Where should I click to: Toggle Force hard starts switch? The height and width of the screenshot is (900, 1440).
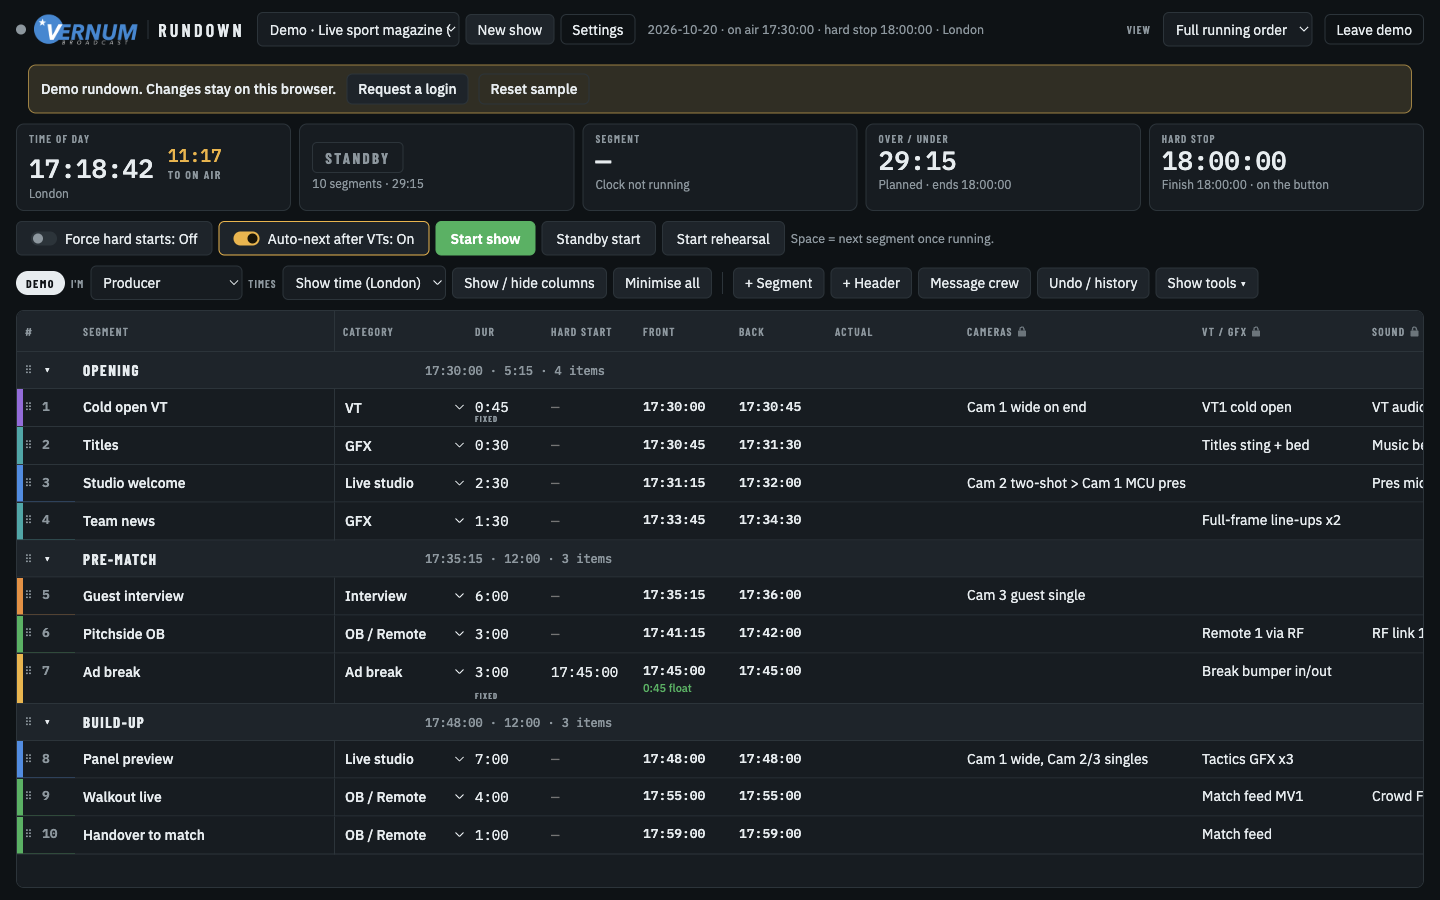click(43, 239)
